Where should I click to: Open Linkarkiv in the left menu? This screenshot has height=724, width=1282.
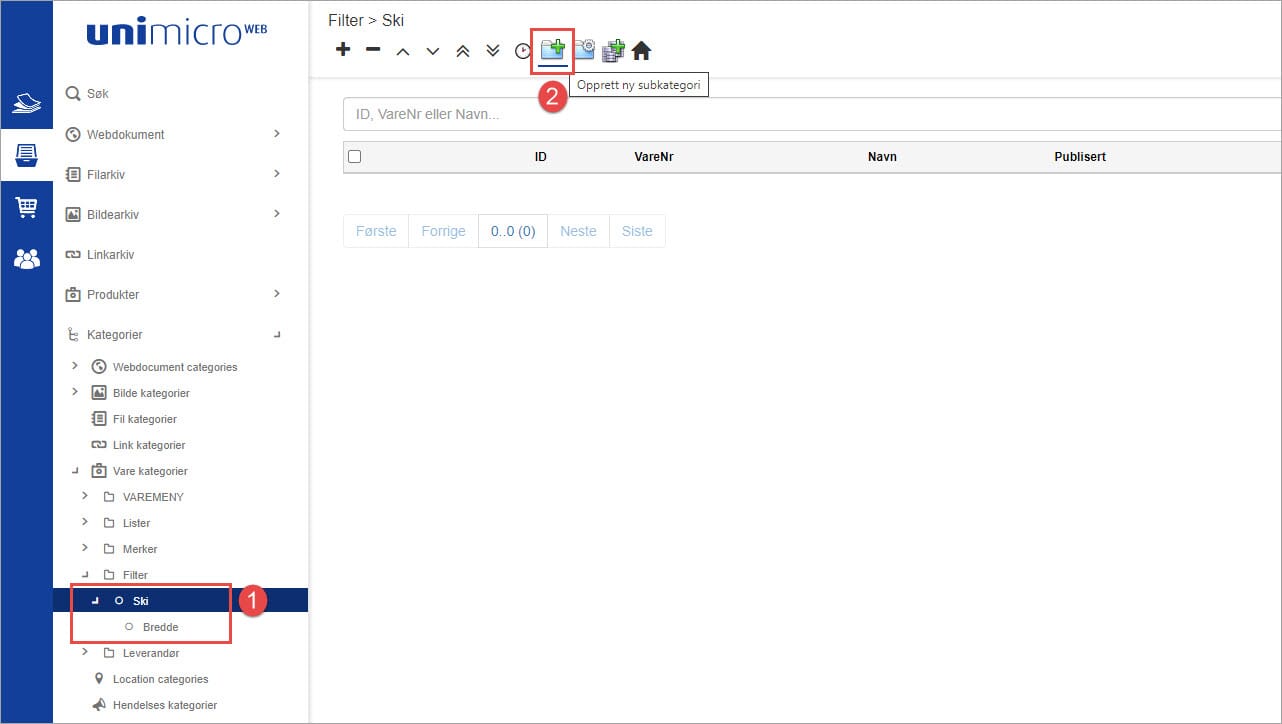(x=110, y=255)
